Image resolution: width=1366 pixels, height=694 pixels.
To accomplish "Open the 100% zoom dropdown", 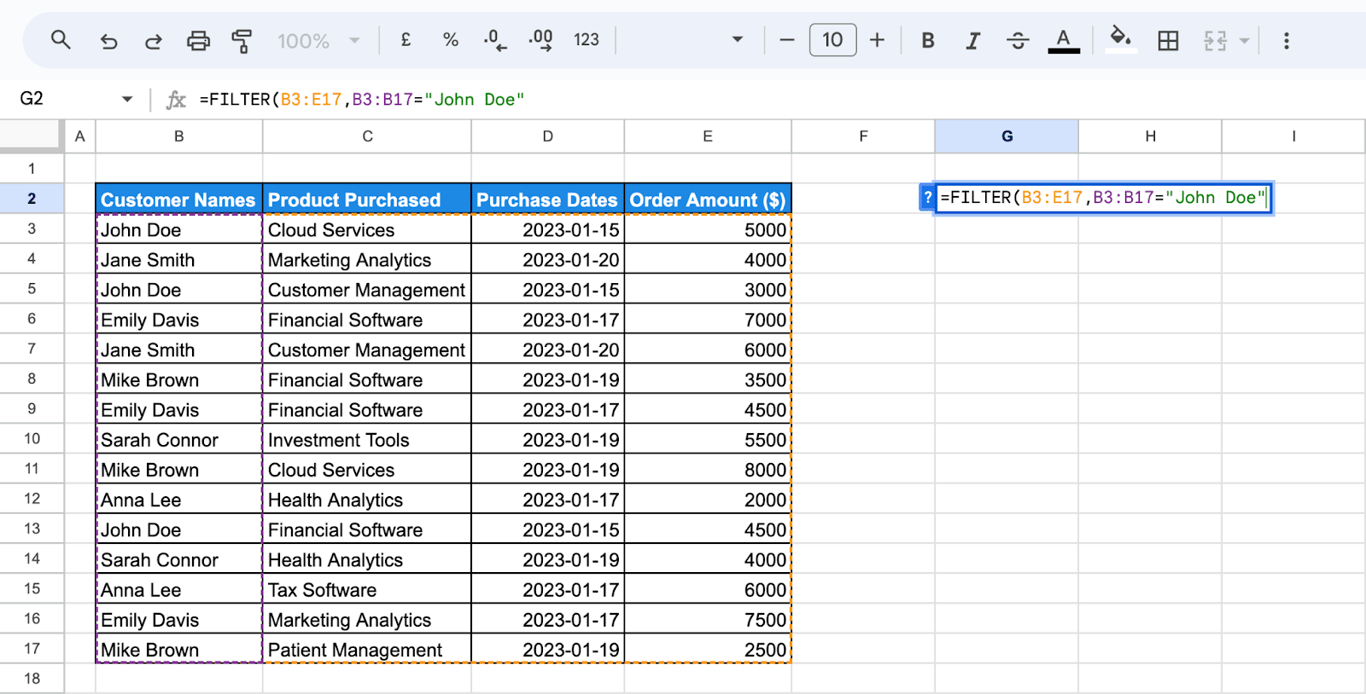I will 319,41.
